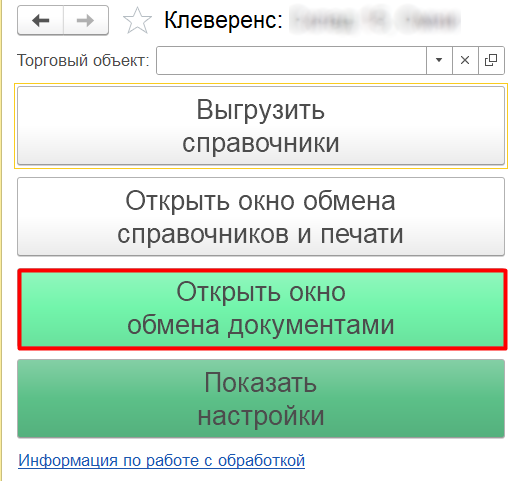Launch the red-outlined document exchange button
Screen dimensions: 514x481
pyautogui.click(x=262, y=309)
